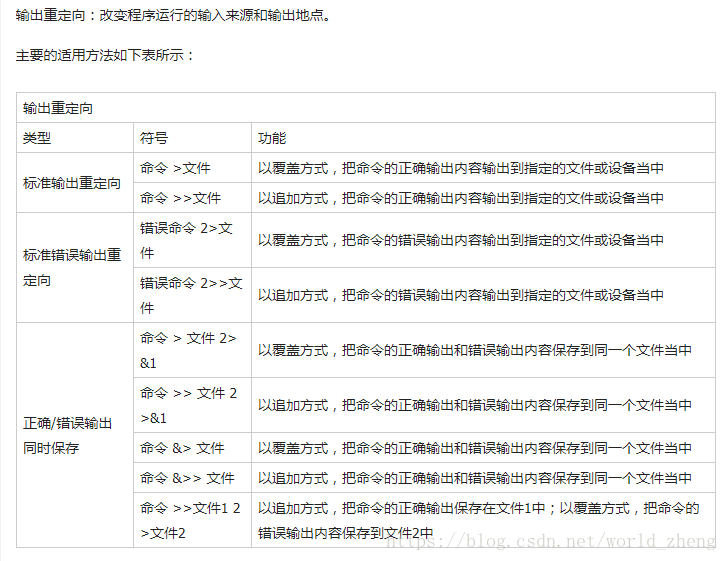Click the symbol cell '错误命令 2>文件'
This screenshot has height=561, width=727.
coord(192,240)
